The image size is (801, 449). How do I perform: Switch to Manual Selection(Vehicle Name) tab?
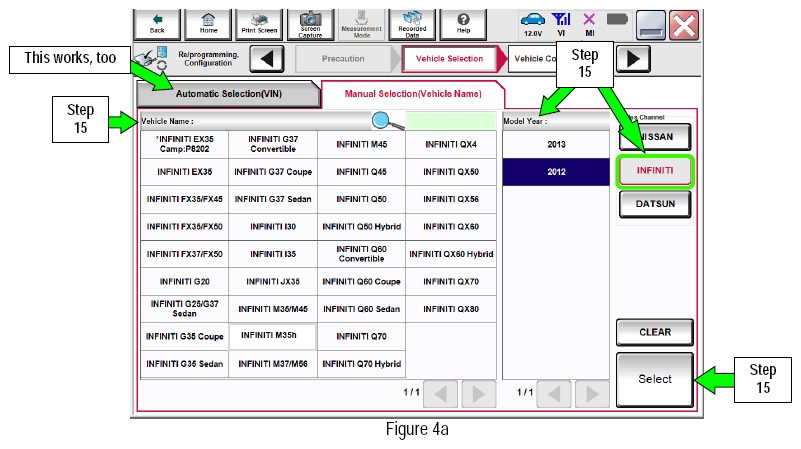coord(413,94)
